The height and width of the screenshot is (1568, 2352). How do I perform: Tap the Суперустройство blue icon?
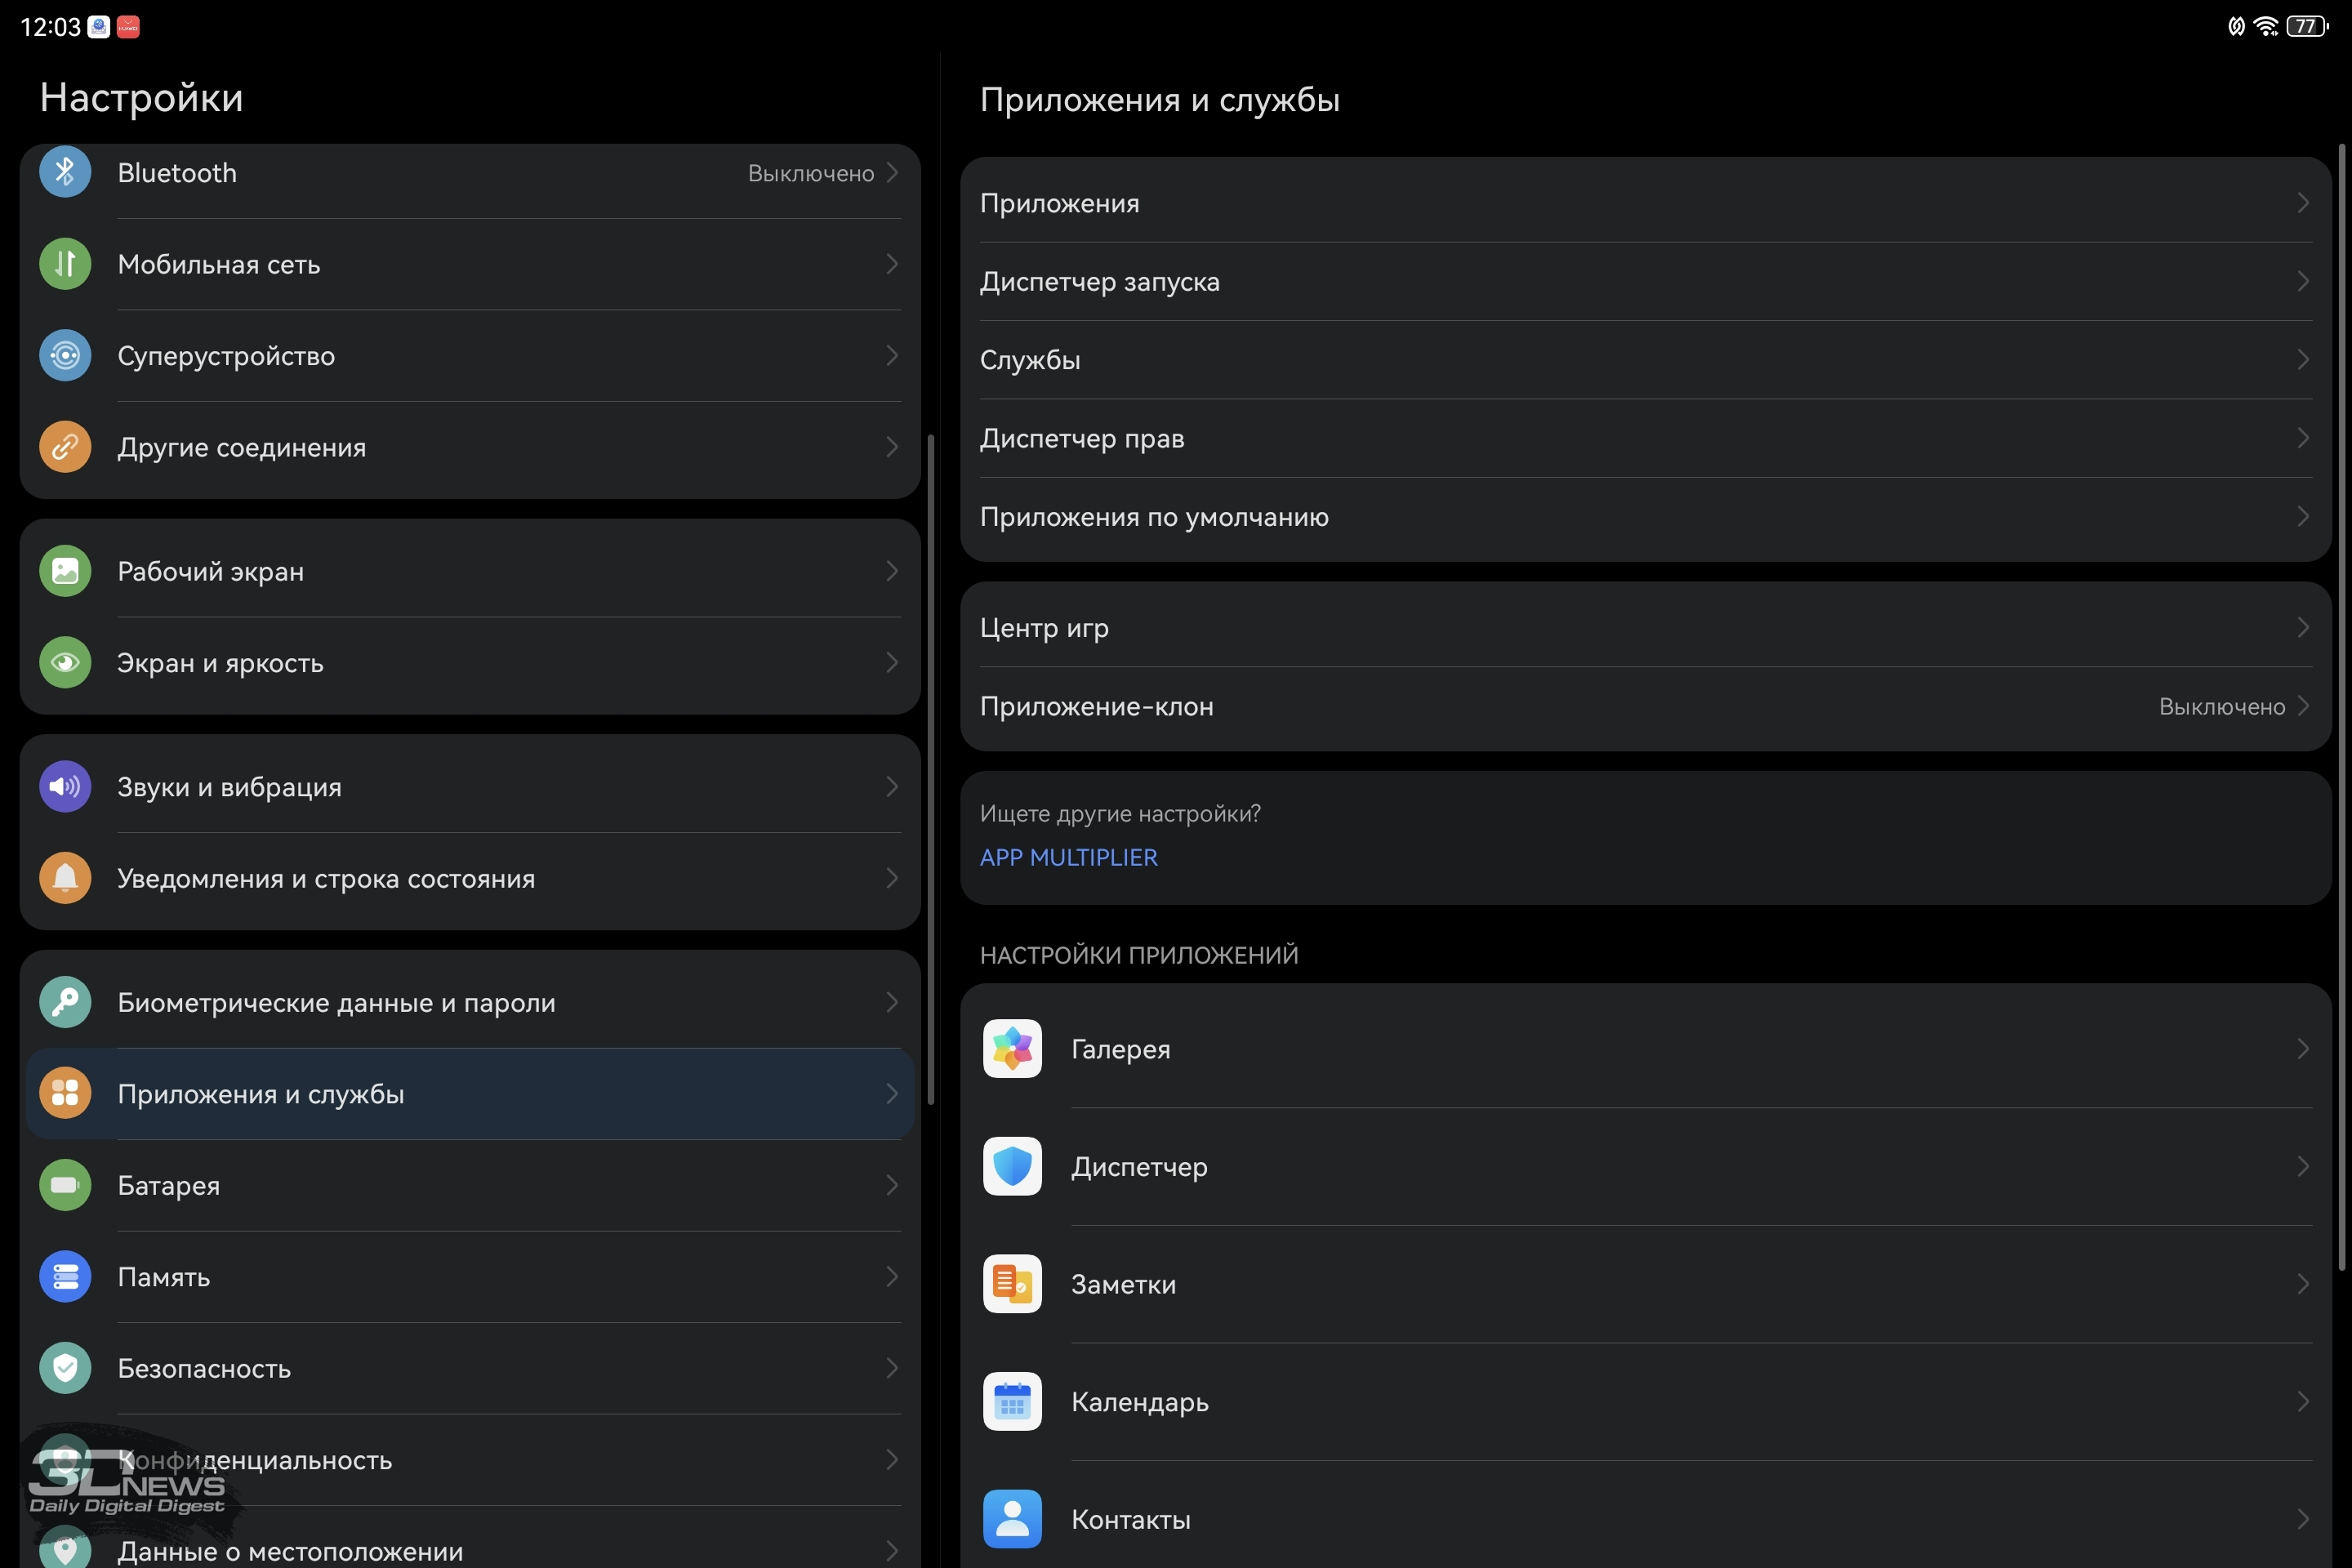pos(65,355)
